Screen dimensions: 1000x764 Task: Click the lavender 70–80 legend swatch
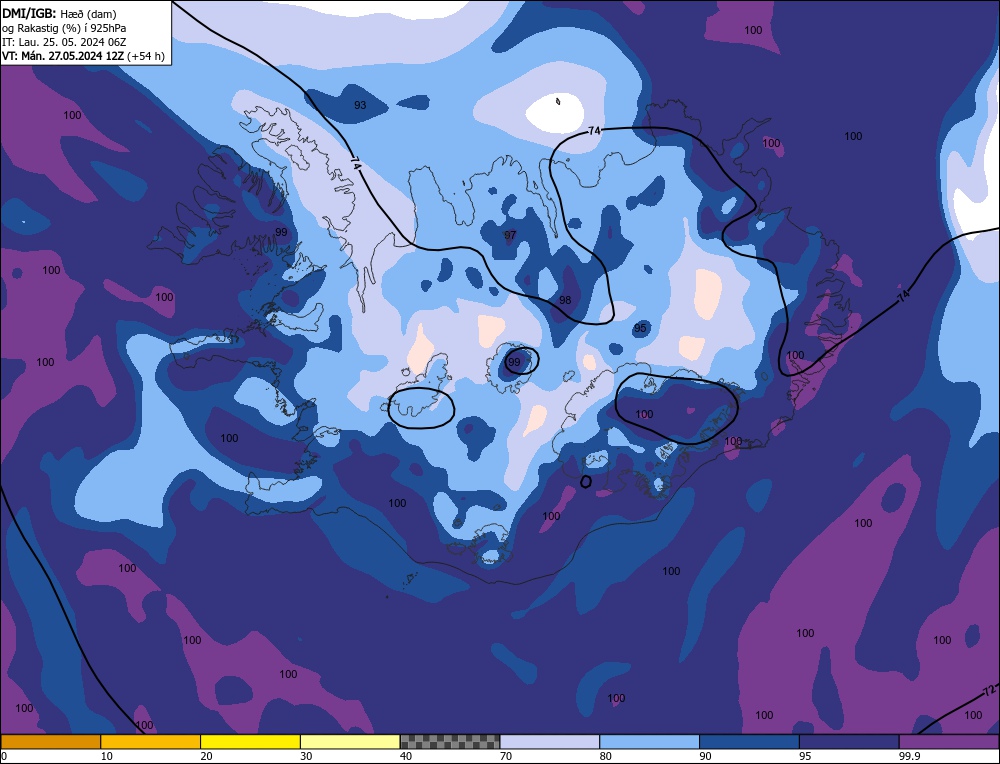550,741
